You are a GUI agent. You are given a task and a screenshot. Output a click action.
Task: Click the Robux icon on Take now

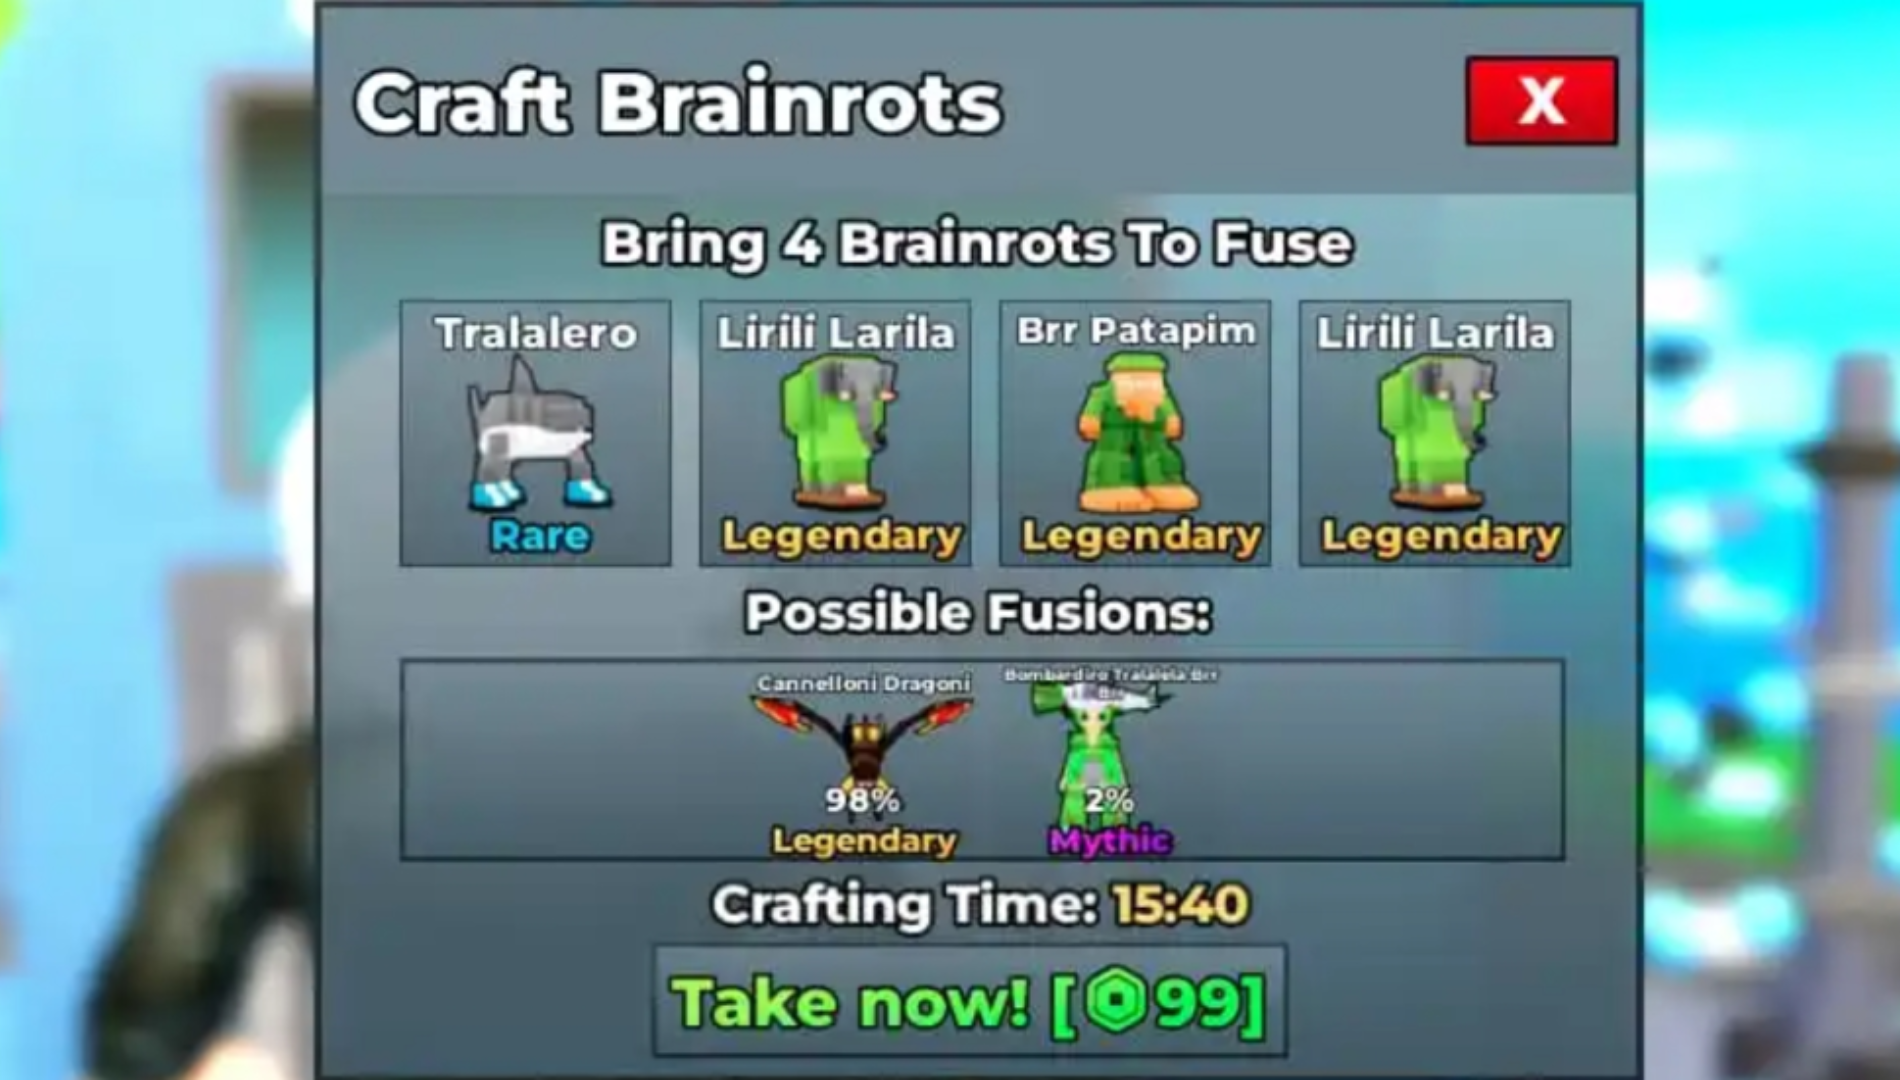click(x=1115, y=1002)
